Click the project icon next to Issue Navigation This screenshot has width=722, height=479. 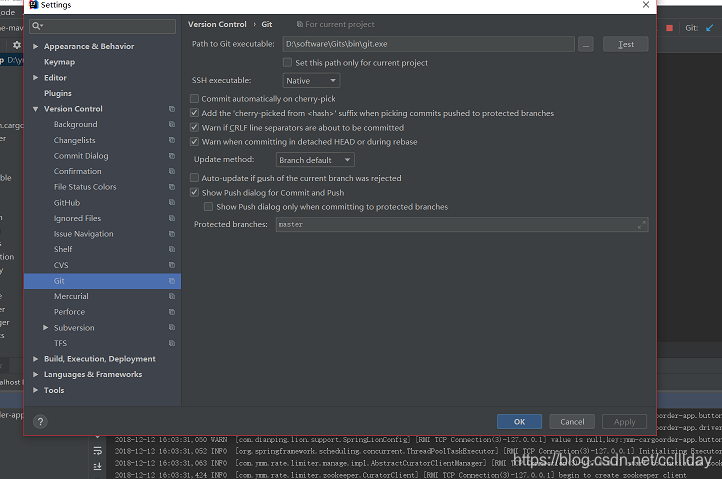pyautogui.click(x=172, y=234)
